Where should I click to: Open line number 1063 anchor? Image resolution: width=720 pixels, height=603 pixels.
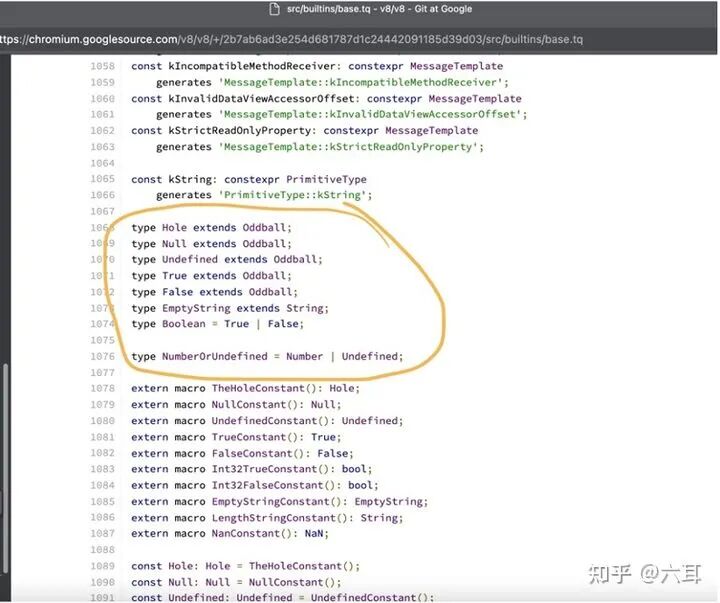tap(102, 147)
